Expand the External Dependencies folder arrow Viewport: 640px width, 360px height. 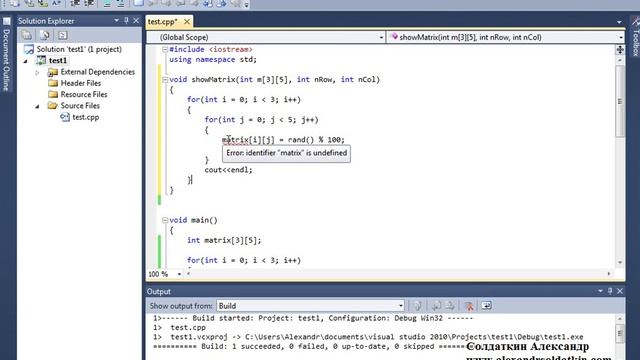point(37,72)
